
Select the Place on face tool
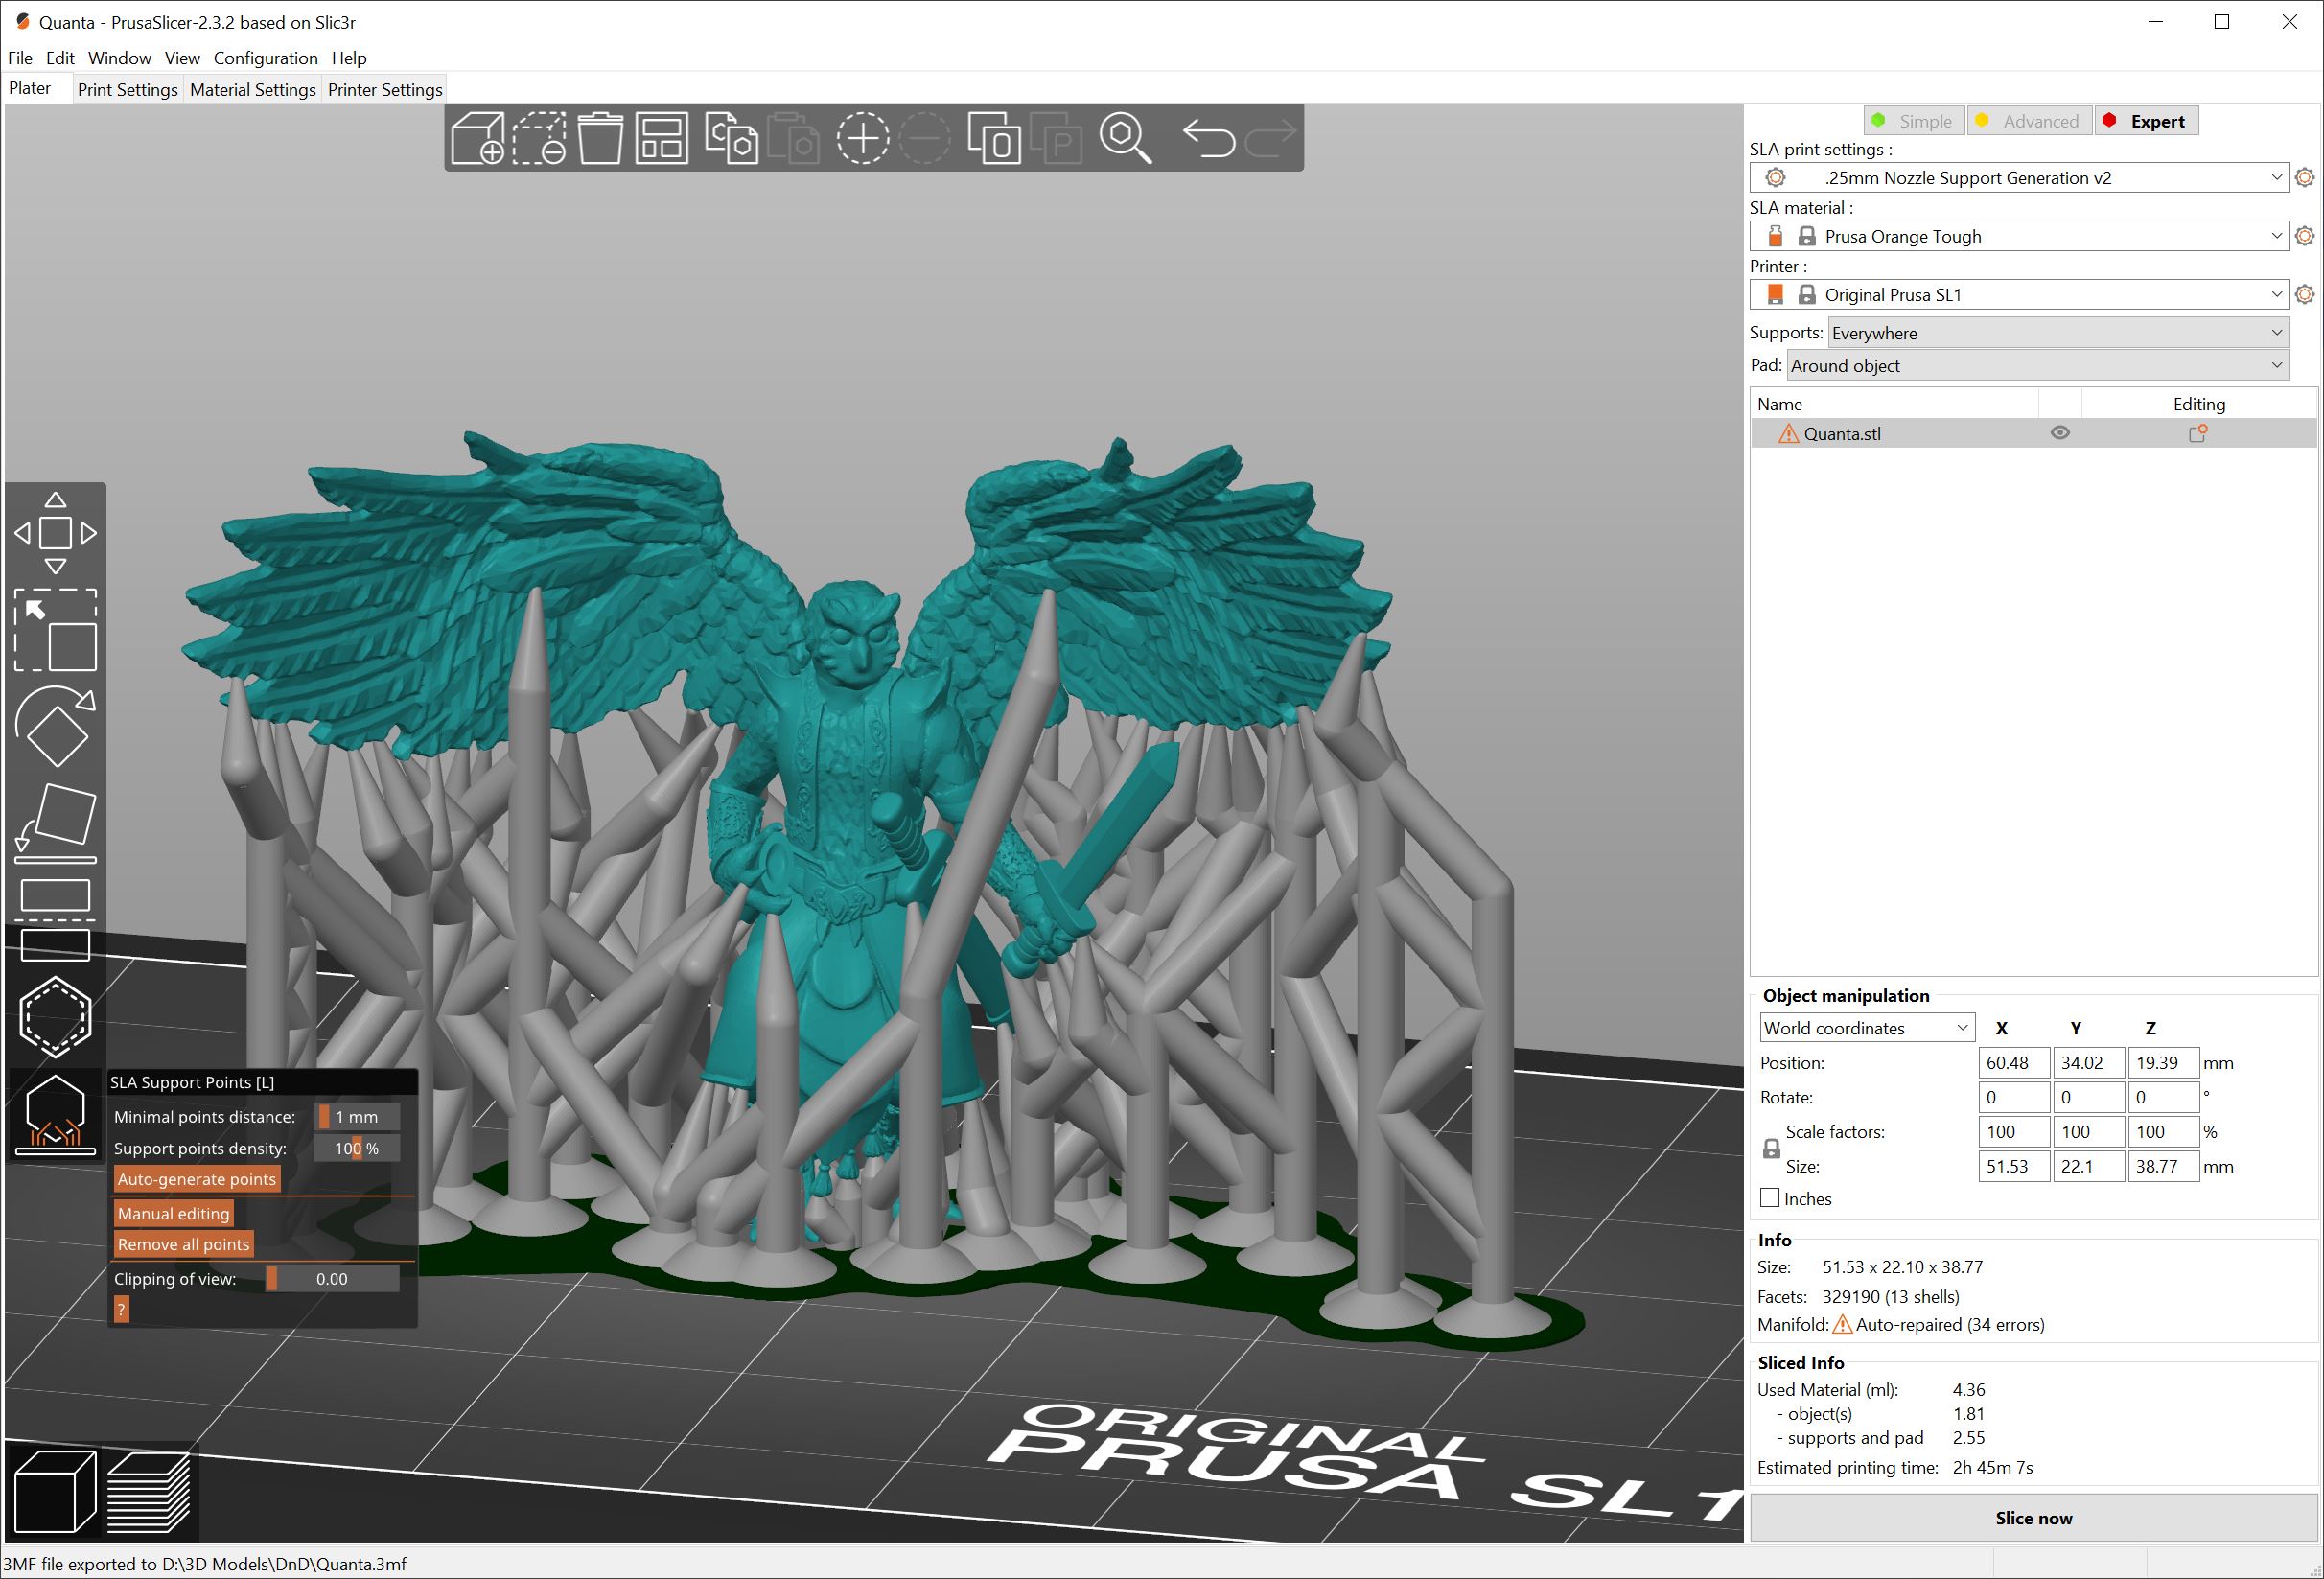pos(55,823)
